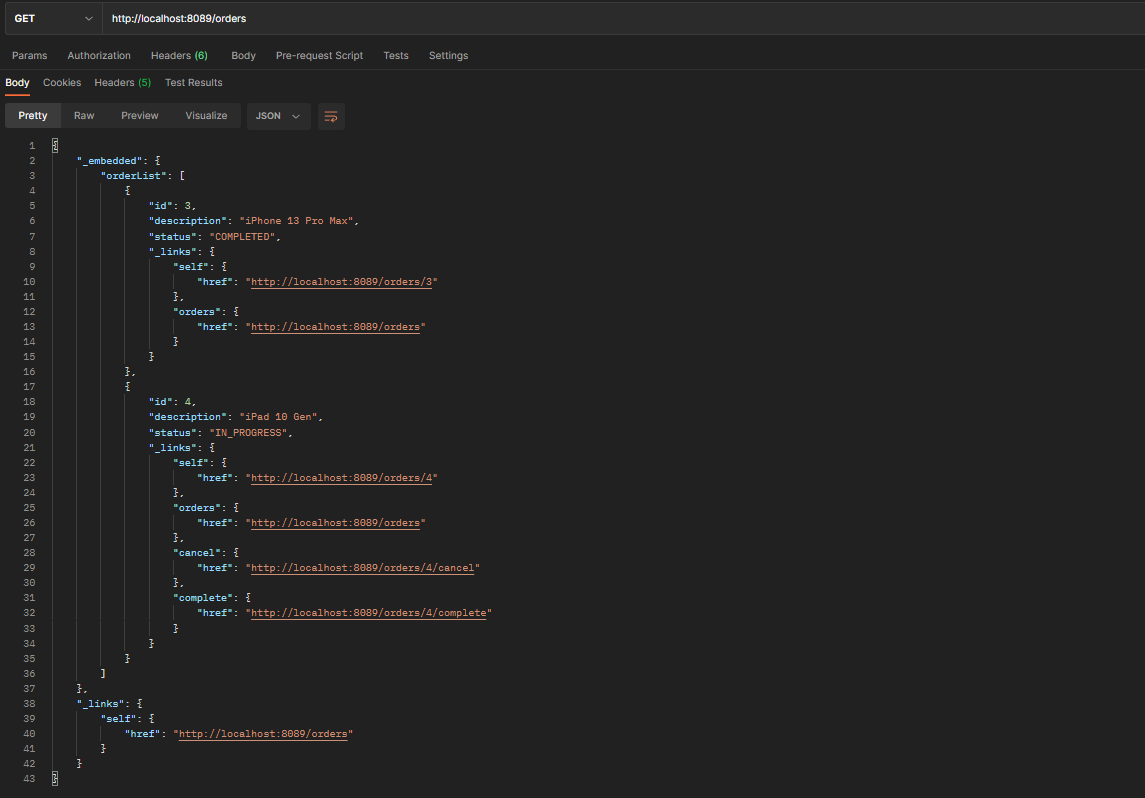Image resolution: width=1145 pixels, height=798 pixels.
Task: Click the "orderList" key text
Action: click(x=134, y=176)
